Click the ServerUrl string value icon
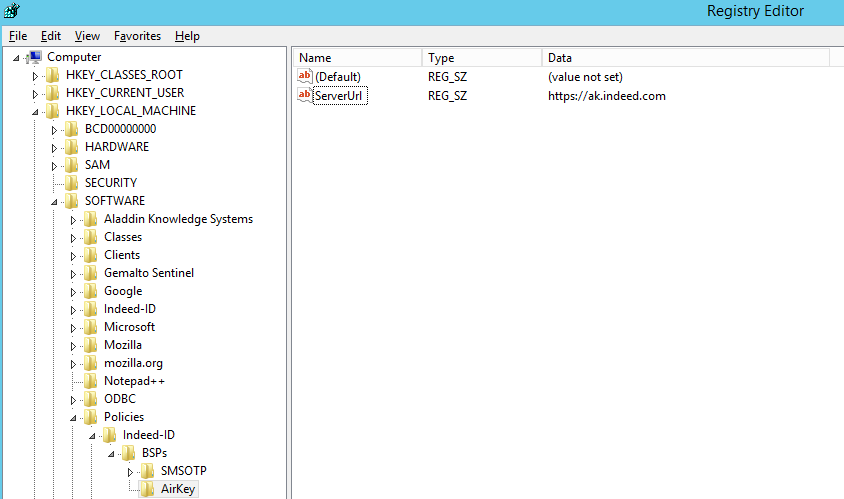Viewport: 844px width, 499px height. [305, 96]
